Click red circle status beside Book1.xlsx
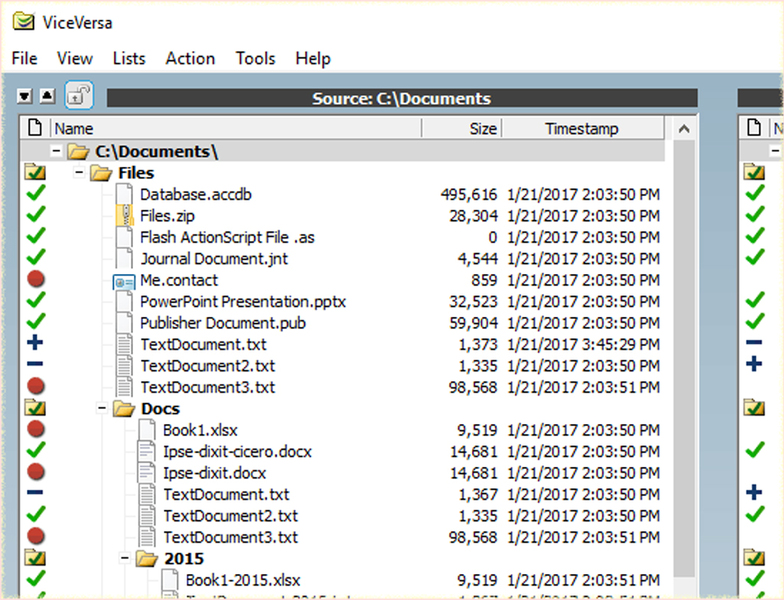 click(x=36, y=429)
